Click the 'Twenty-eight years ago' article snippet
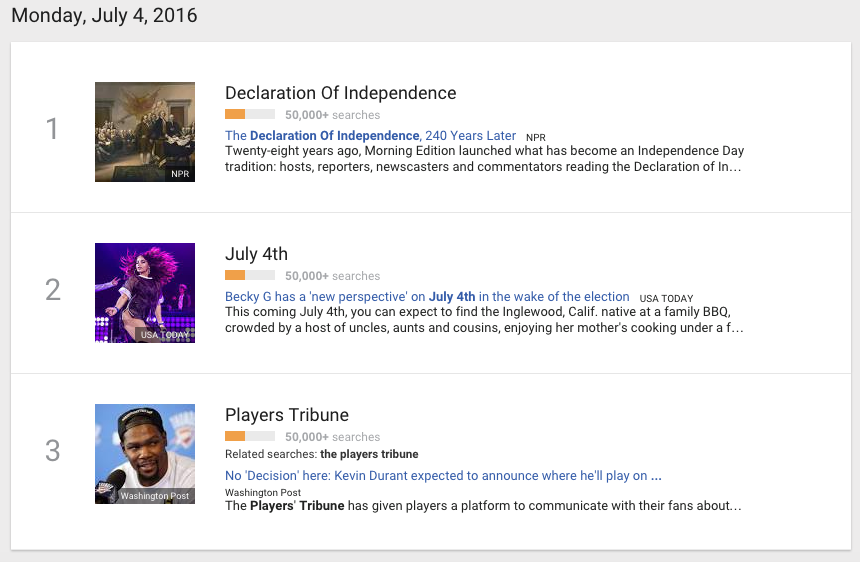Screen dimensions: 860x562 [484, 159]
